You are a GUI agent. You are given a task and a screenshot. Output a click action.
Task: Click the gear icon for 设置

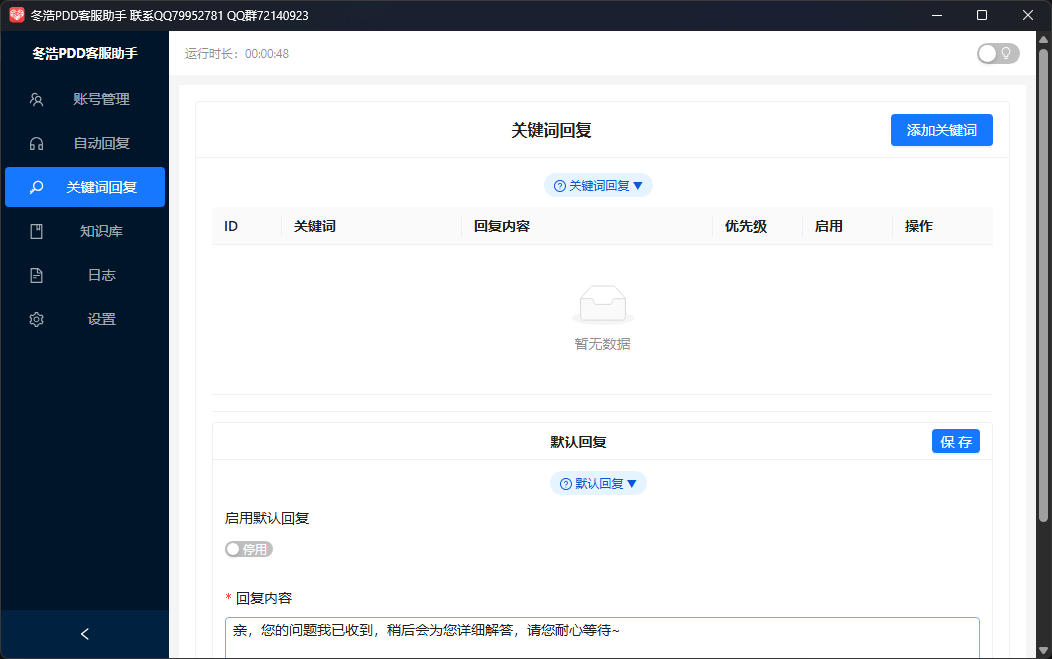pos(36,319)
